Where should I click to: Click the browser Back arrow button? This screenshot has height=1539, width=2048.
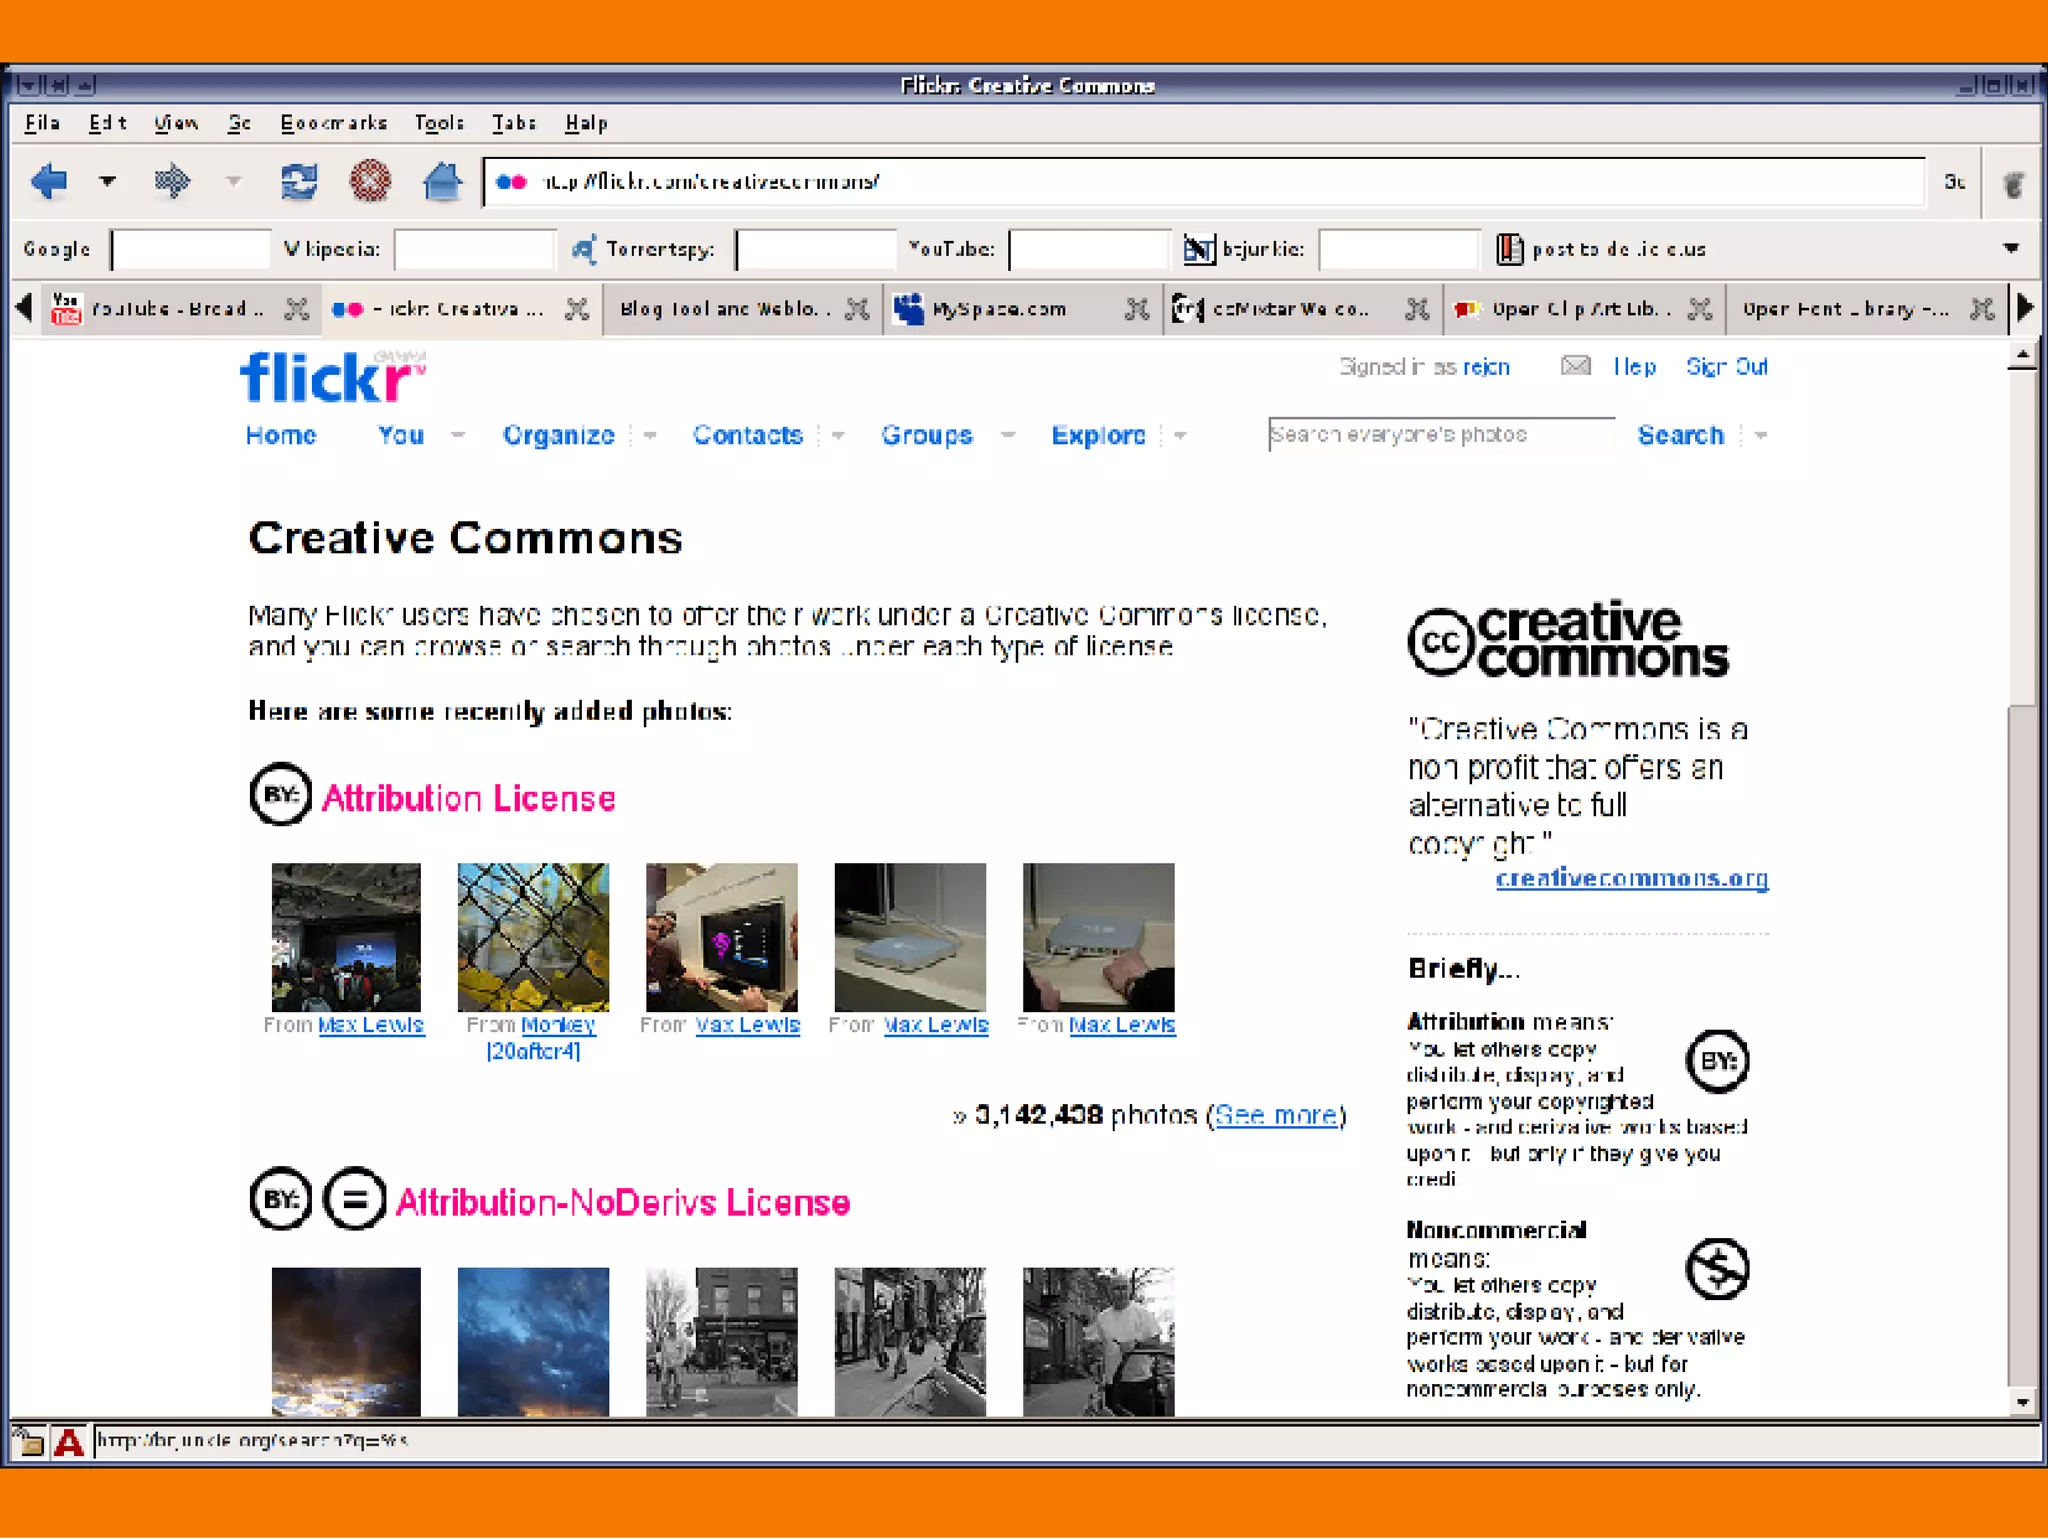click(x=49, y=181)
